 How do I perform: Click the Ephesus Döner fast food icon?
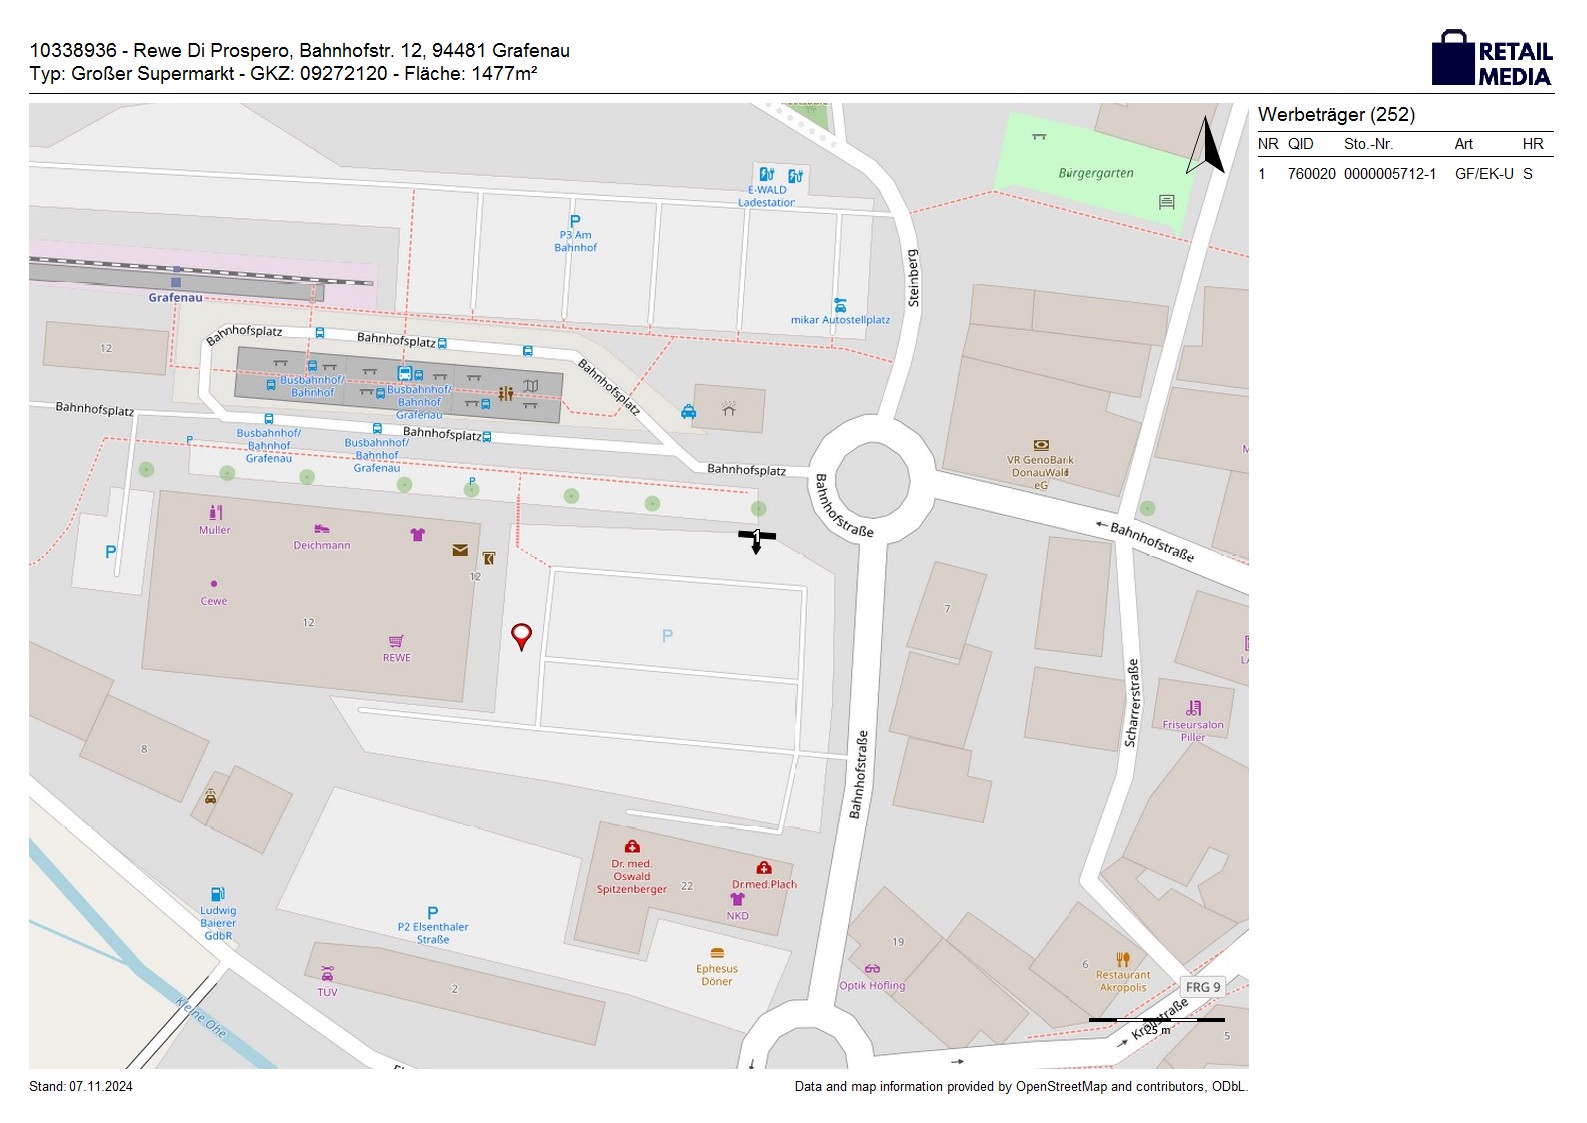pyautogui.click(x=717, y=953)
